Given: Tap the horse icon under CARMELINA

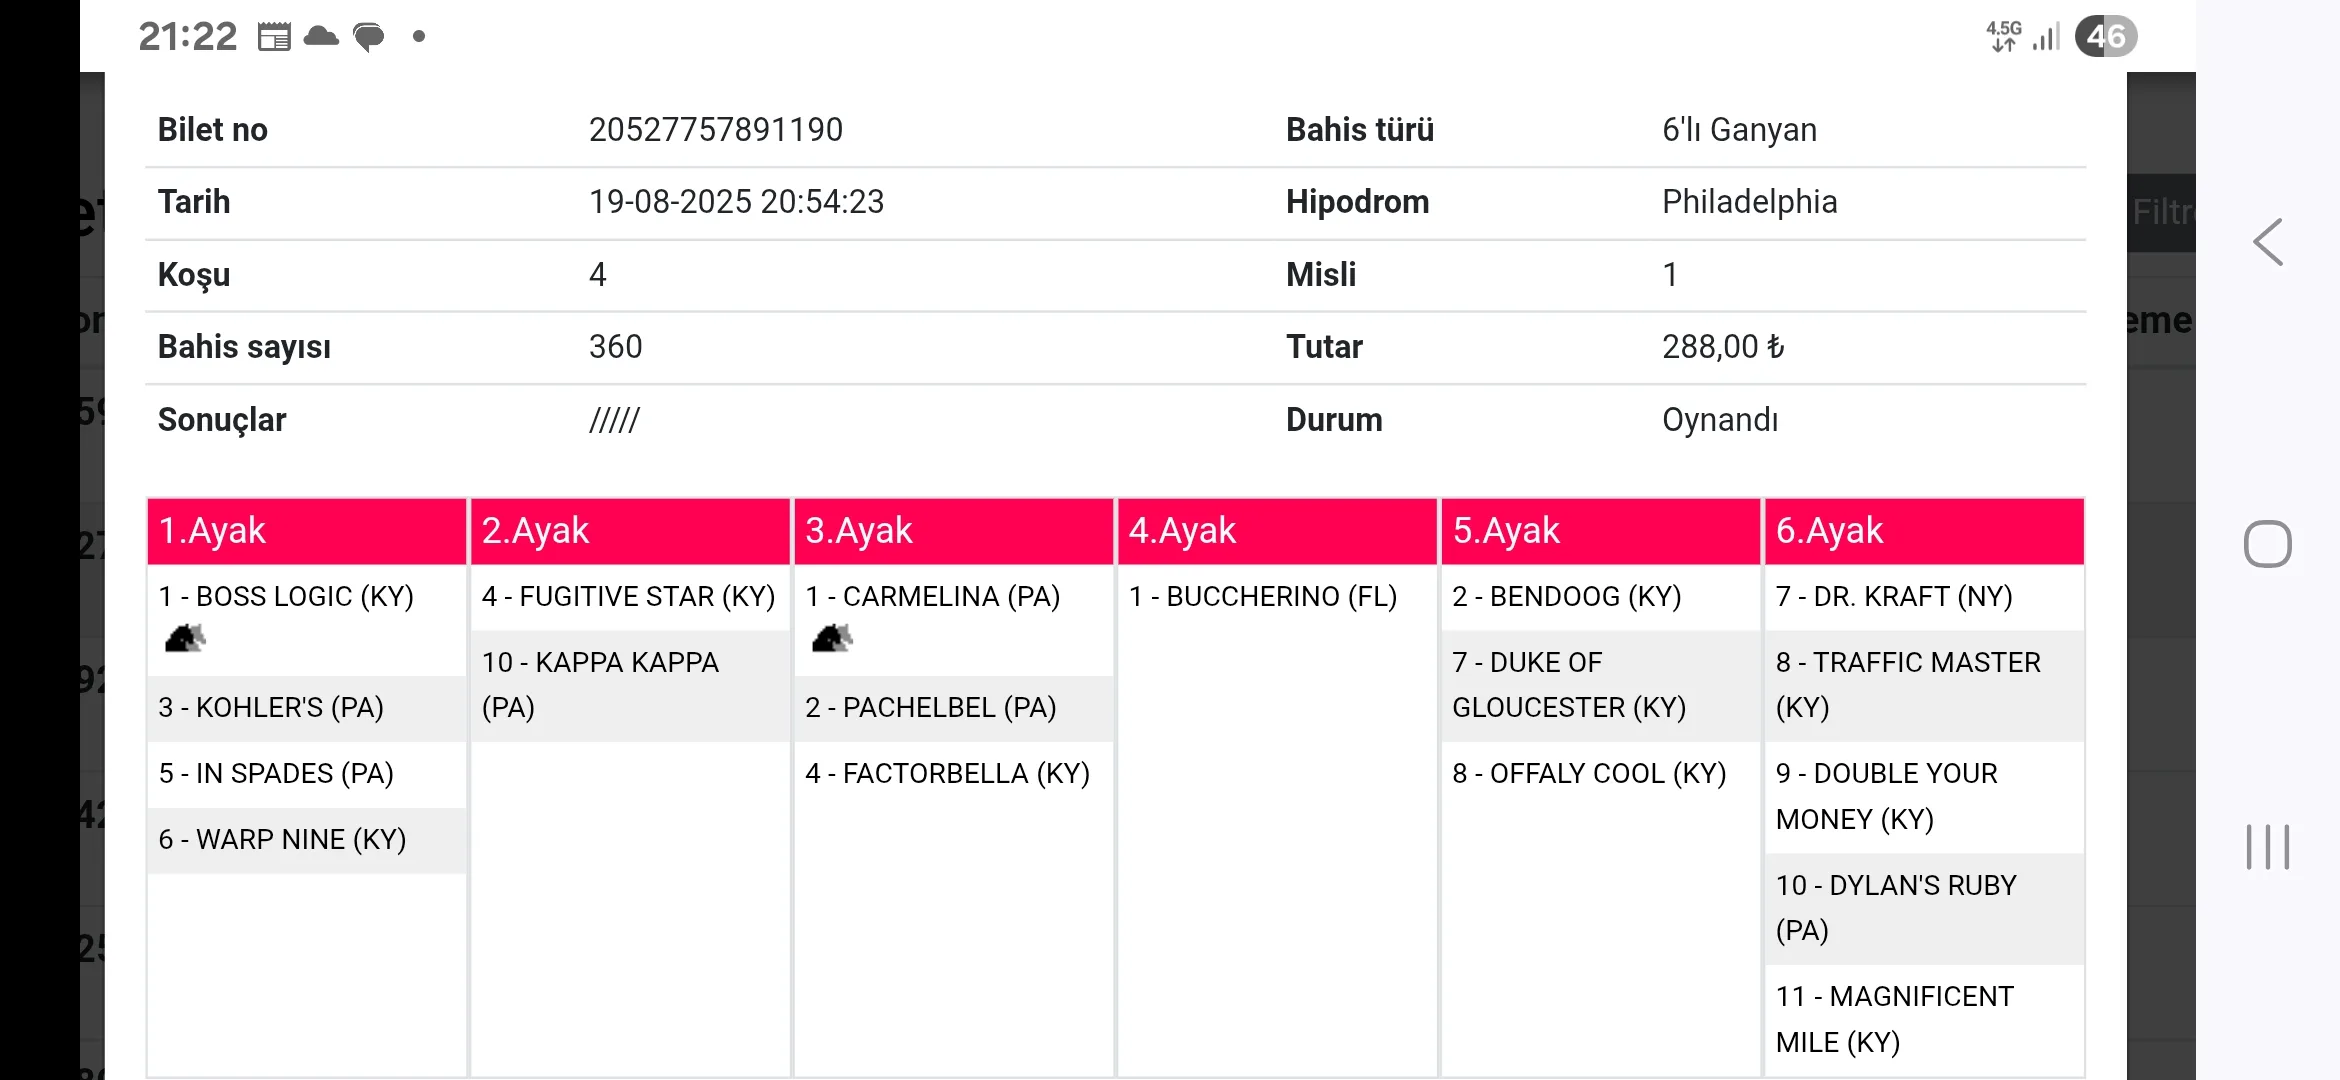Looking at the screenshot, I should pyautogui.click(x=832, y=638).
